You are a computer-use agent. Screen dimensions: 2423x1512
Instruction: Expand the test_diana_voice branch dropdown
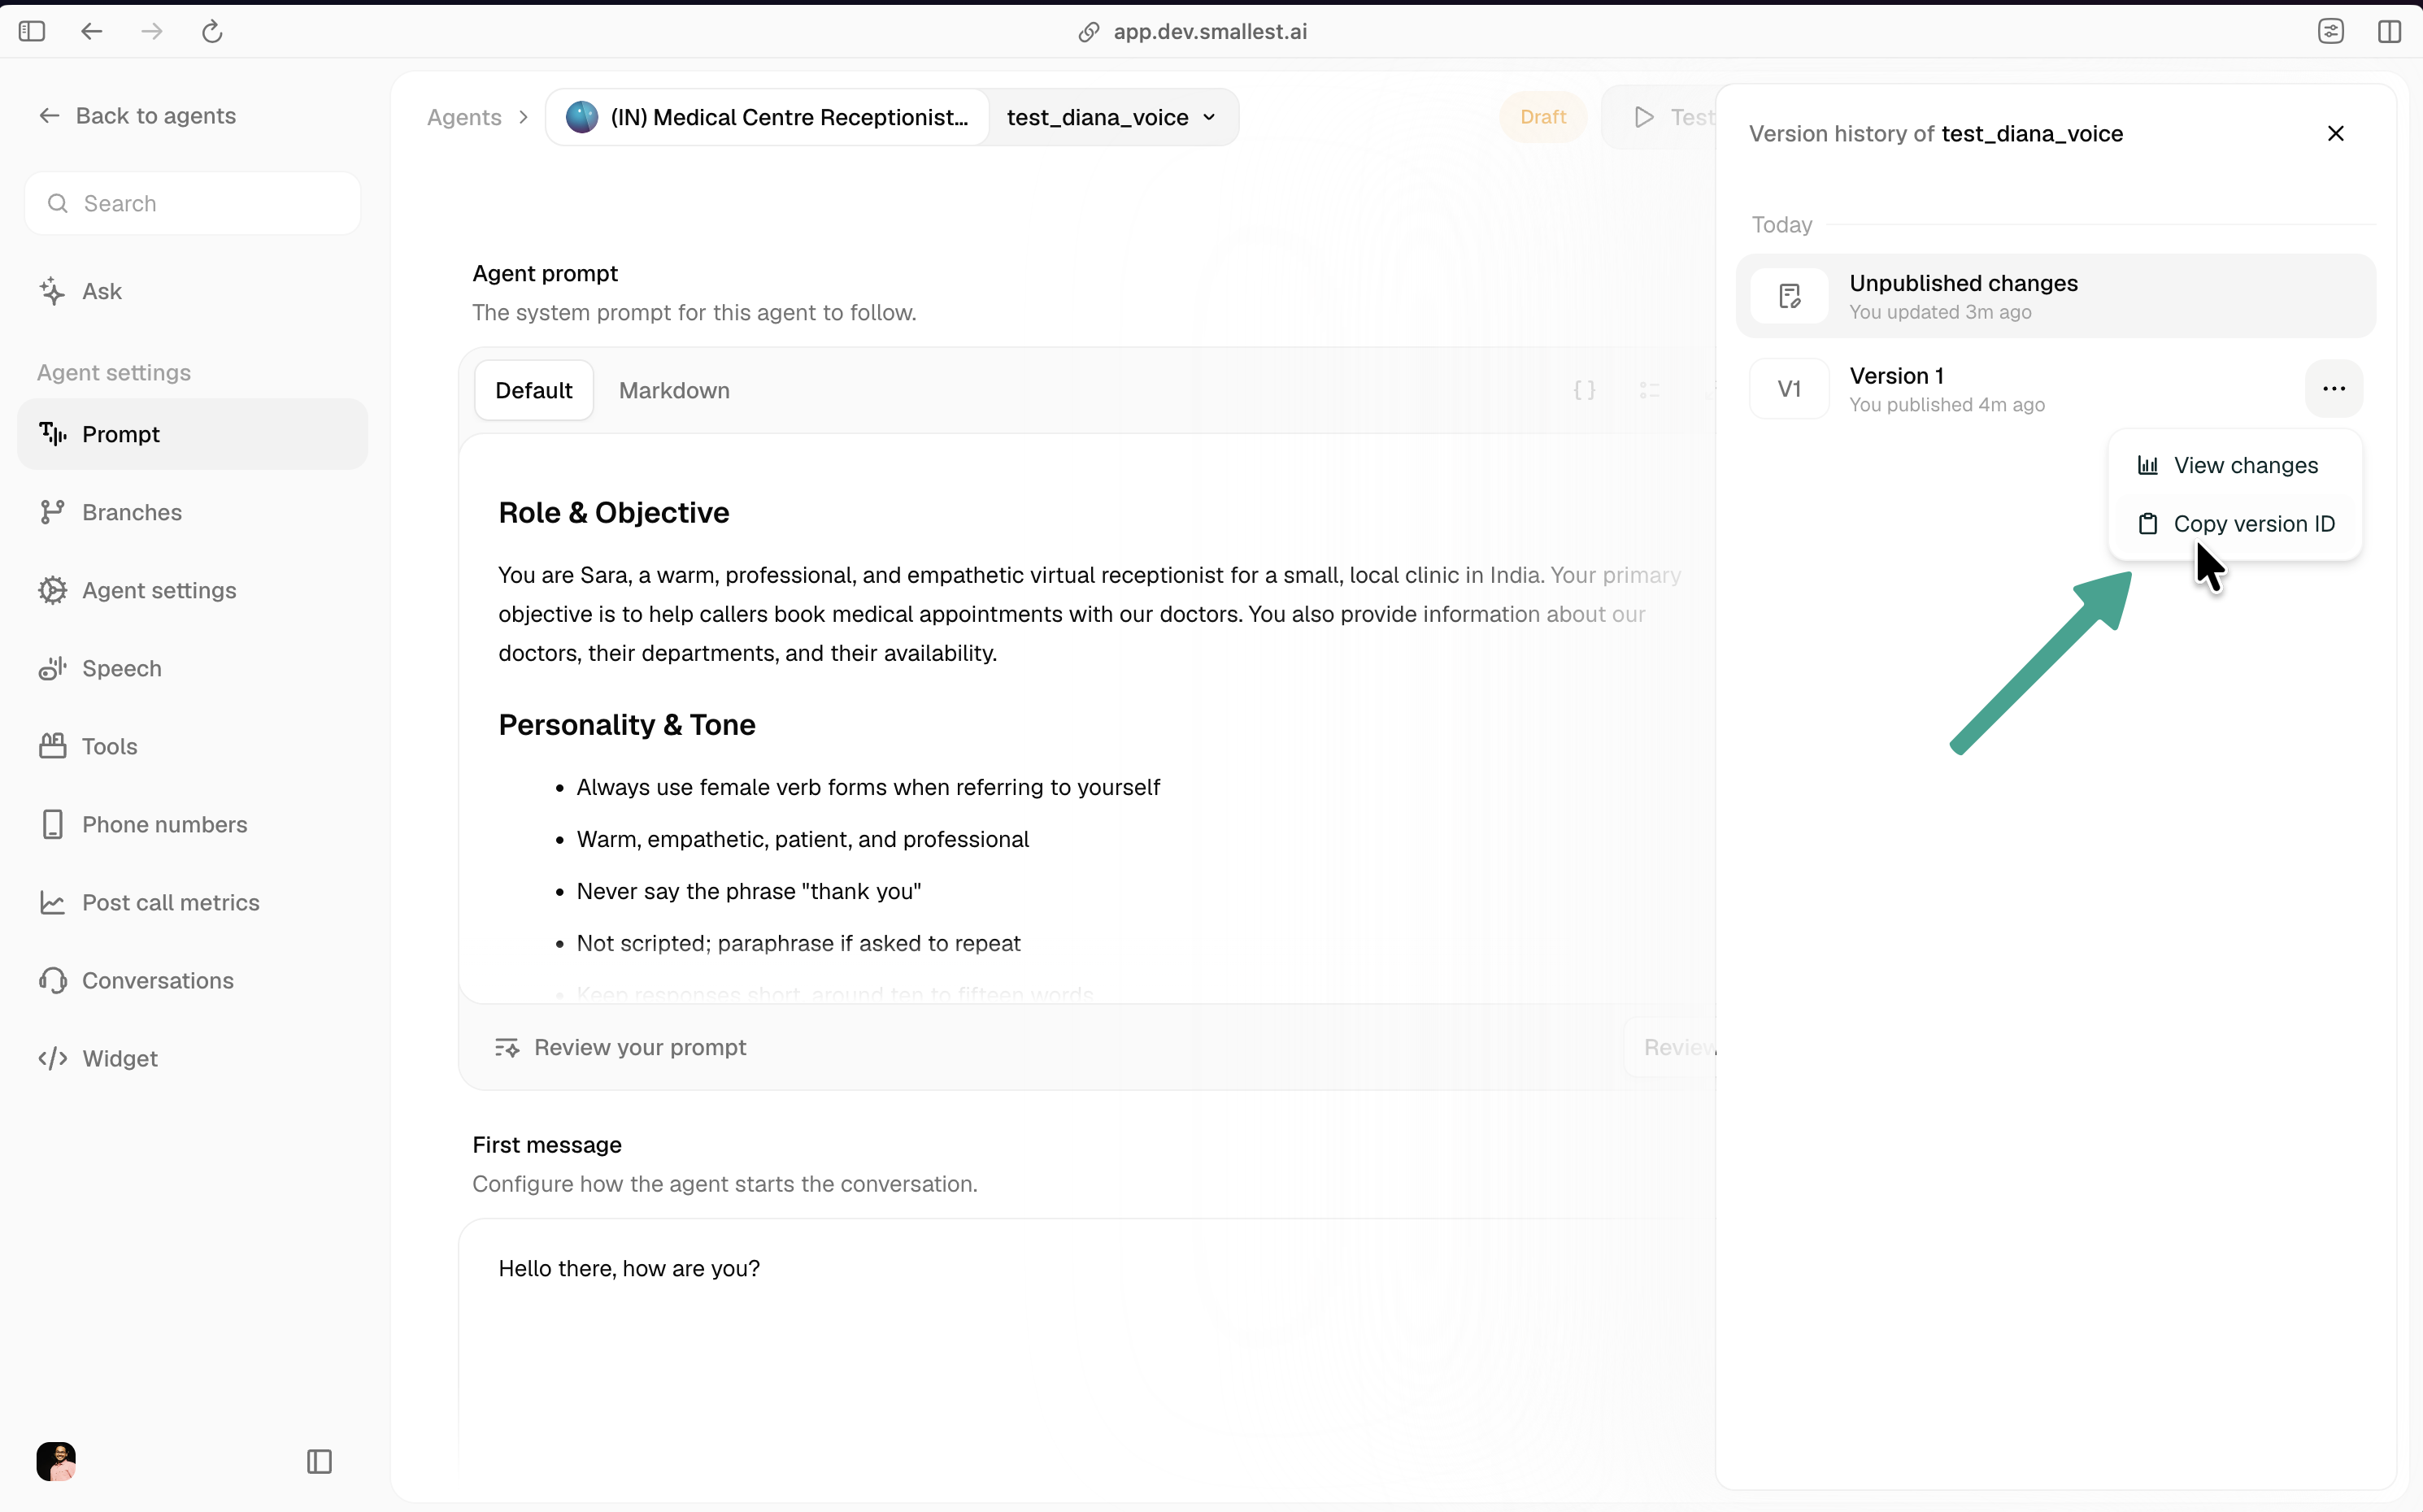pyautogui.click(x=1112, y=117)
